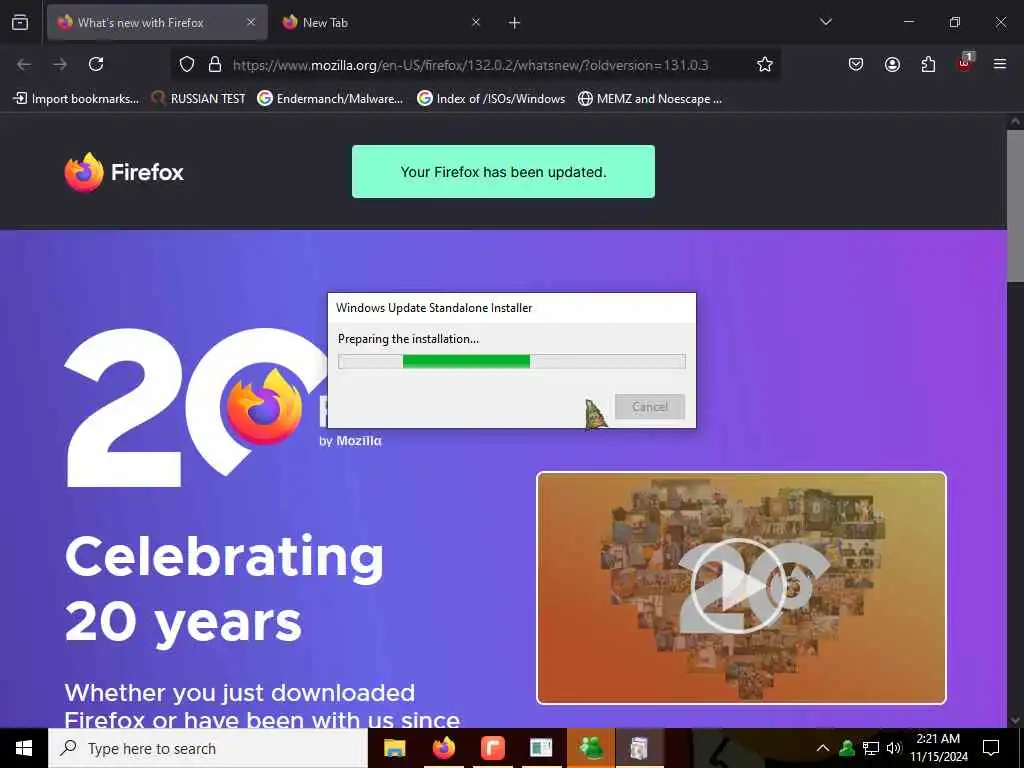Open tracking protection shield icon
The image size is (1024, 768).
pyautogui.click(x=187, y=64)
